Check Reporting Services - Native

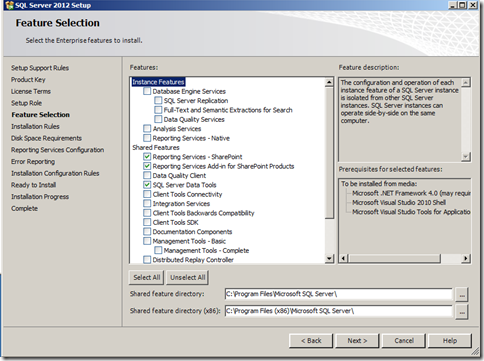click(147, 138)
